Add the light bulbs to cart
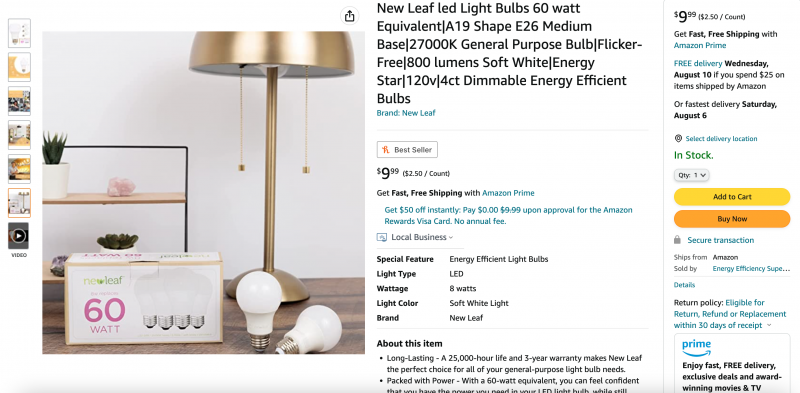The width and height of the screenshot is (800, 393). (732, 196)
